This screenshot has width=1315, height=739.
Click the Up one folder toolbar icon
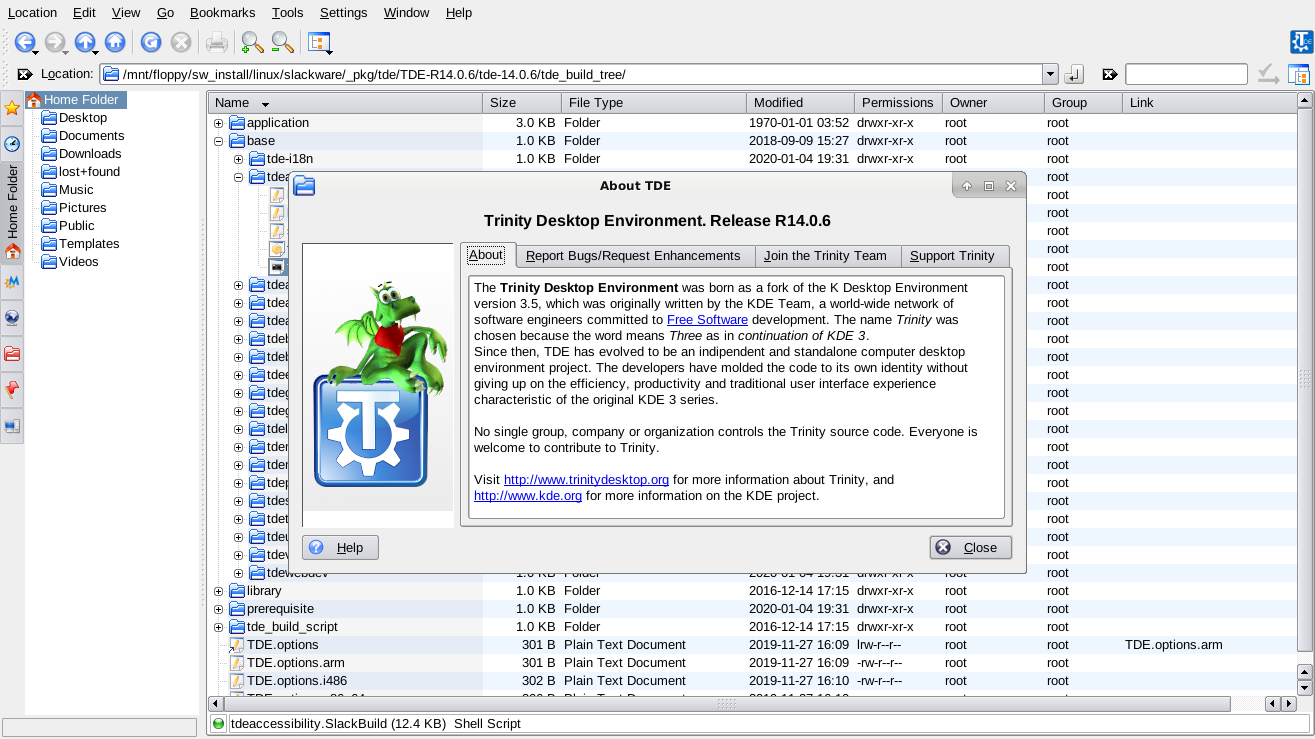[85, 42]
